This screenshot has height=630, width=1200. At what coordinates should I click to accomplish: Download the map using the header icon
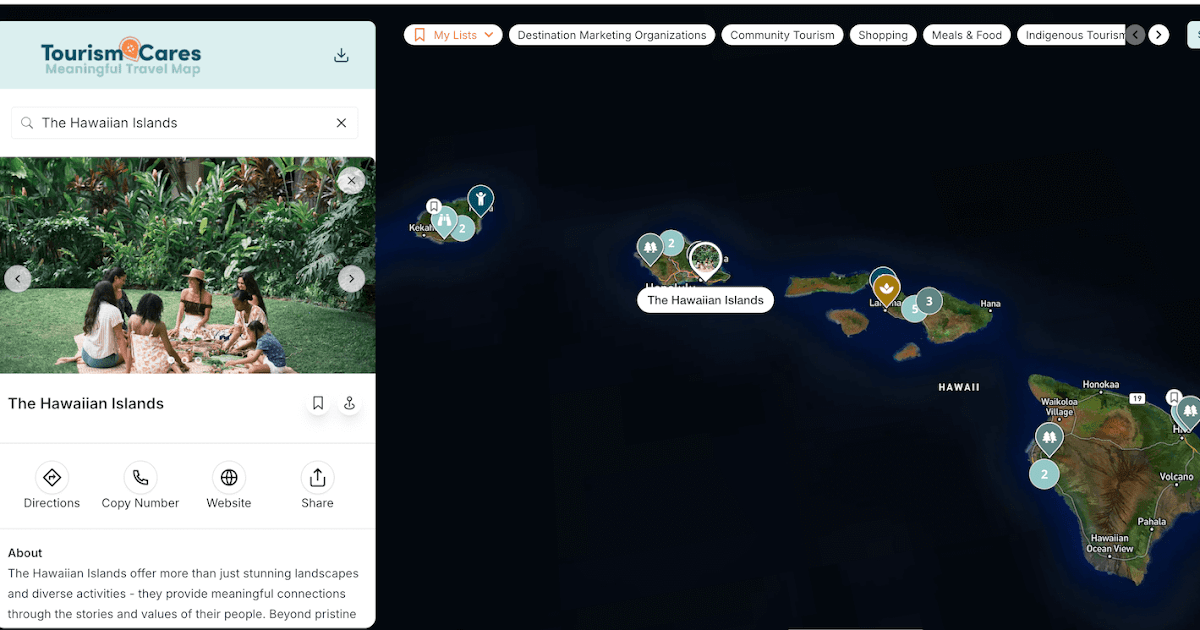point(341,55)
